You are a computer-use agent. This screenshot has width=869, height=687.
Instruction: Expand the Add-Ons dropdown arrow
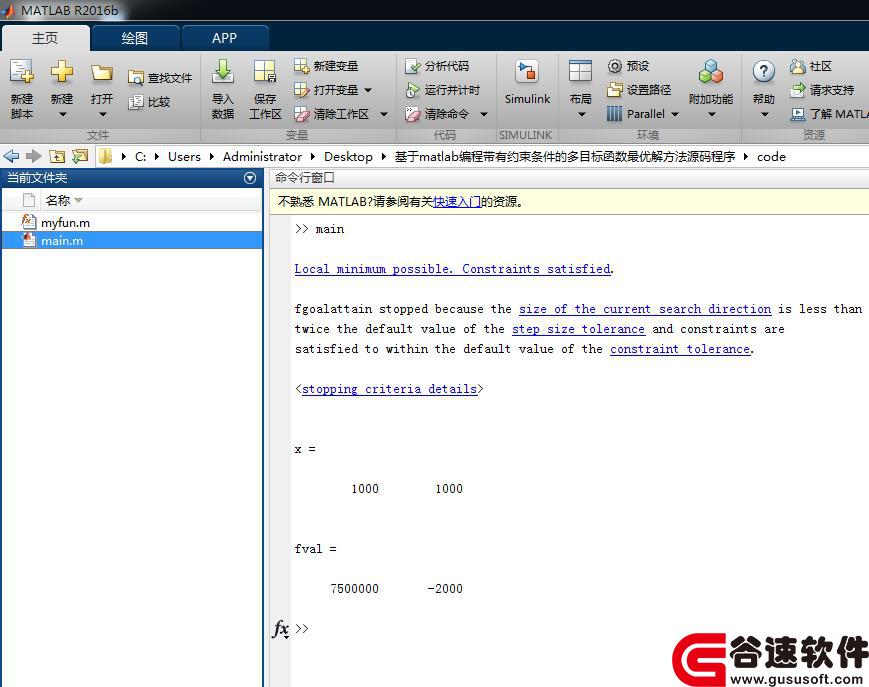[x=712, y=115]
